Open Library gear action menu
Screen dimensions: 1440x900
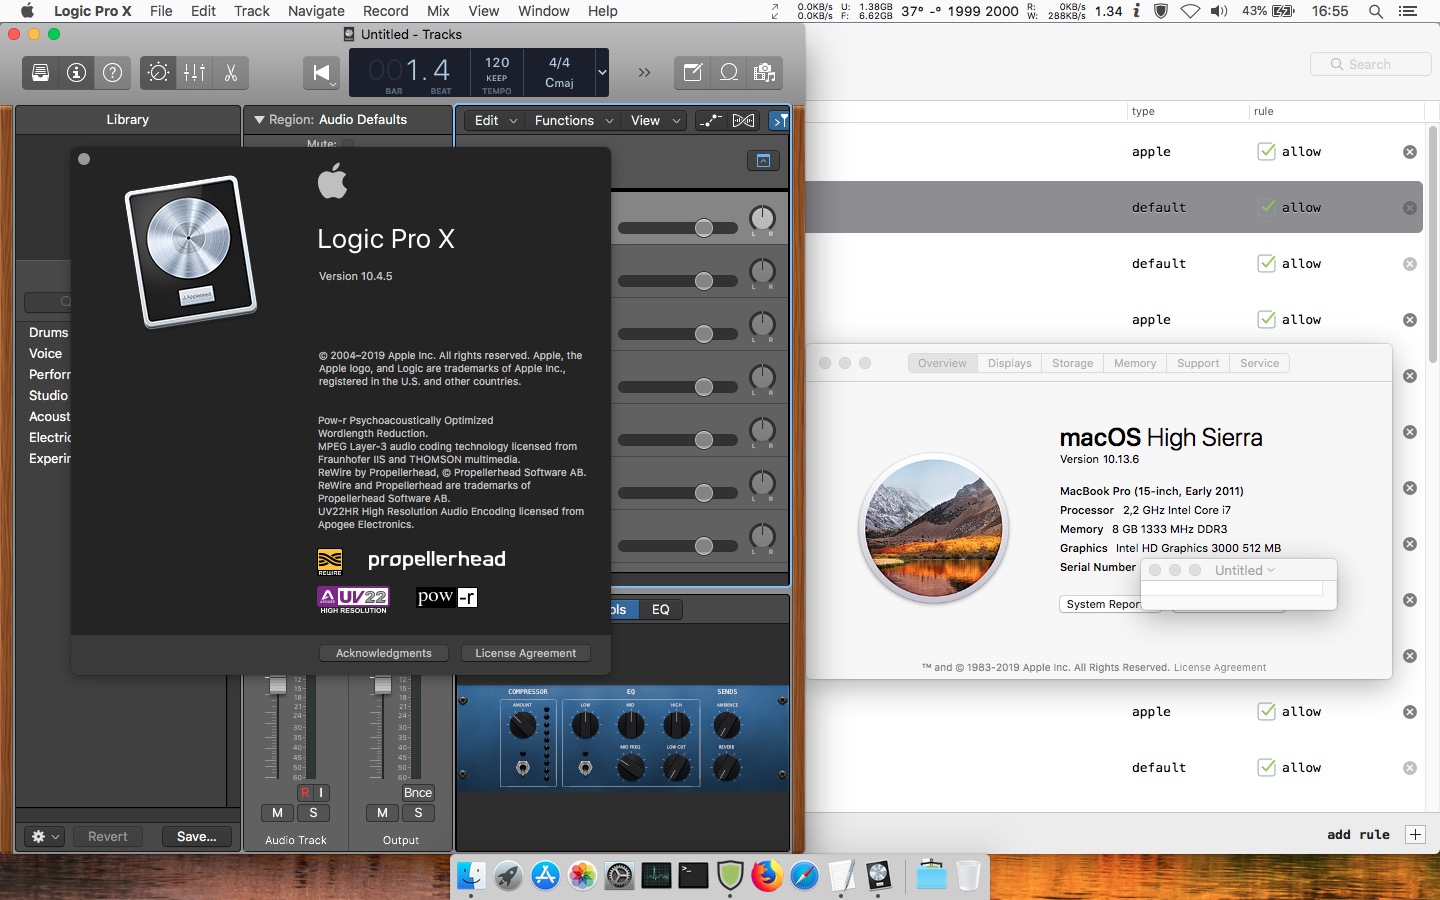coord(45,836)
